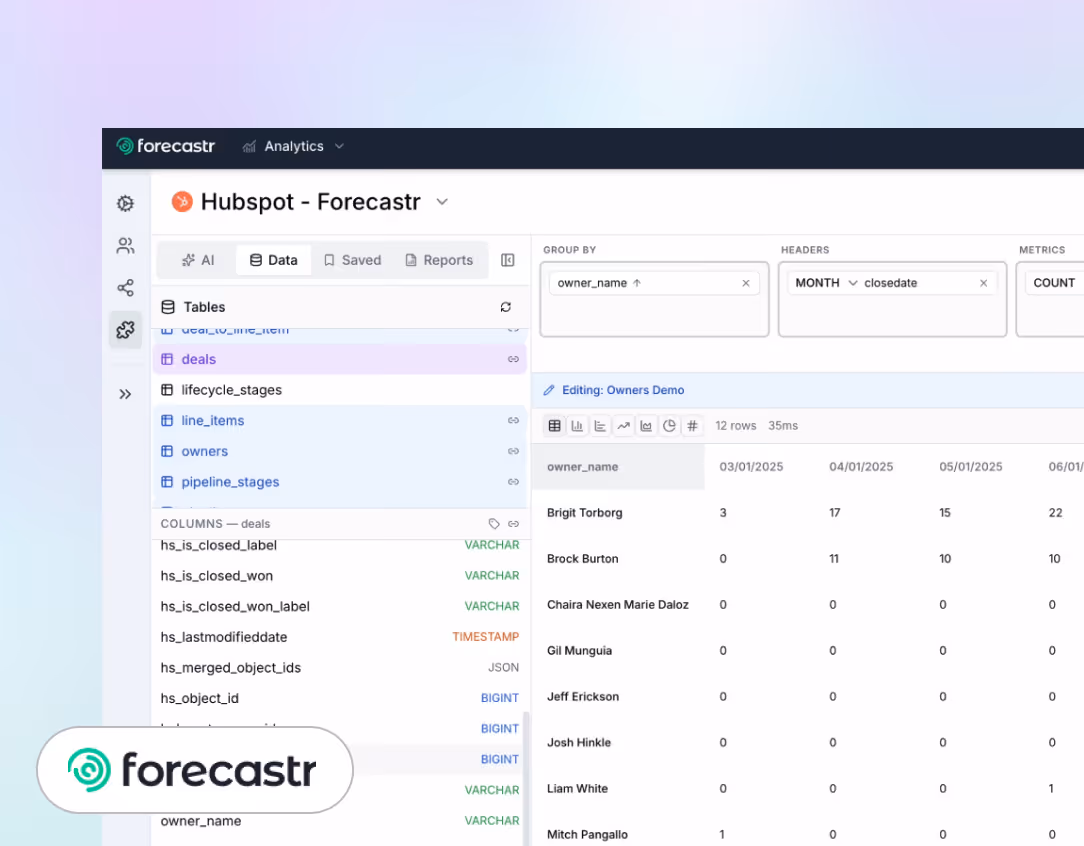Expand the left sidebar with double-chevron

point(125,394)
